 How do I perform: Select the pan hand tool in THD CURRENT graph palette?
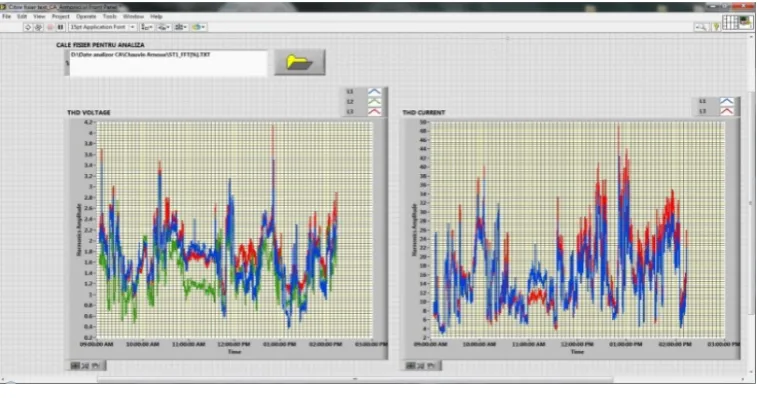(x=431, y=366)
